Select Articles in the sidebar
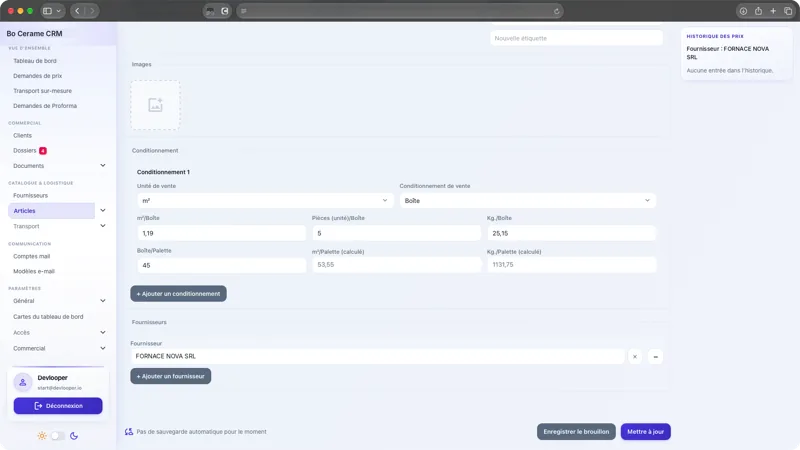The width and height of the screenshot is (800, 450). coord(52,211)
